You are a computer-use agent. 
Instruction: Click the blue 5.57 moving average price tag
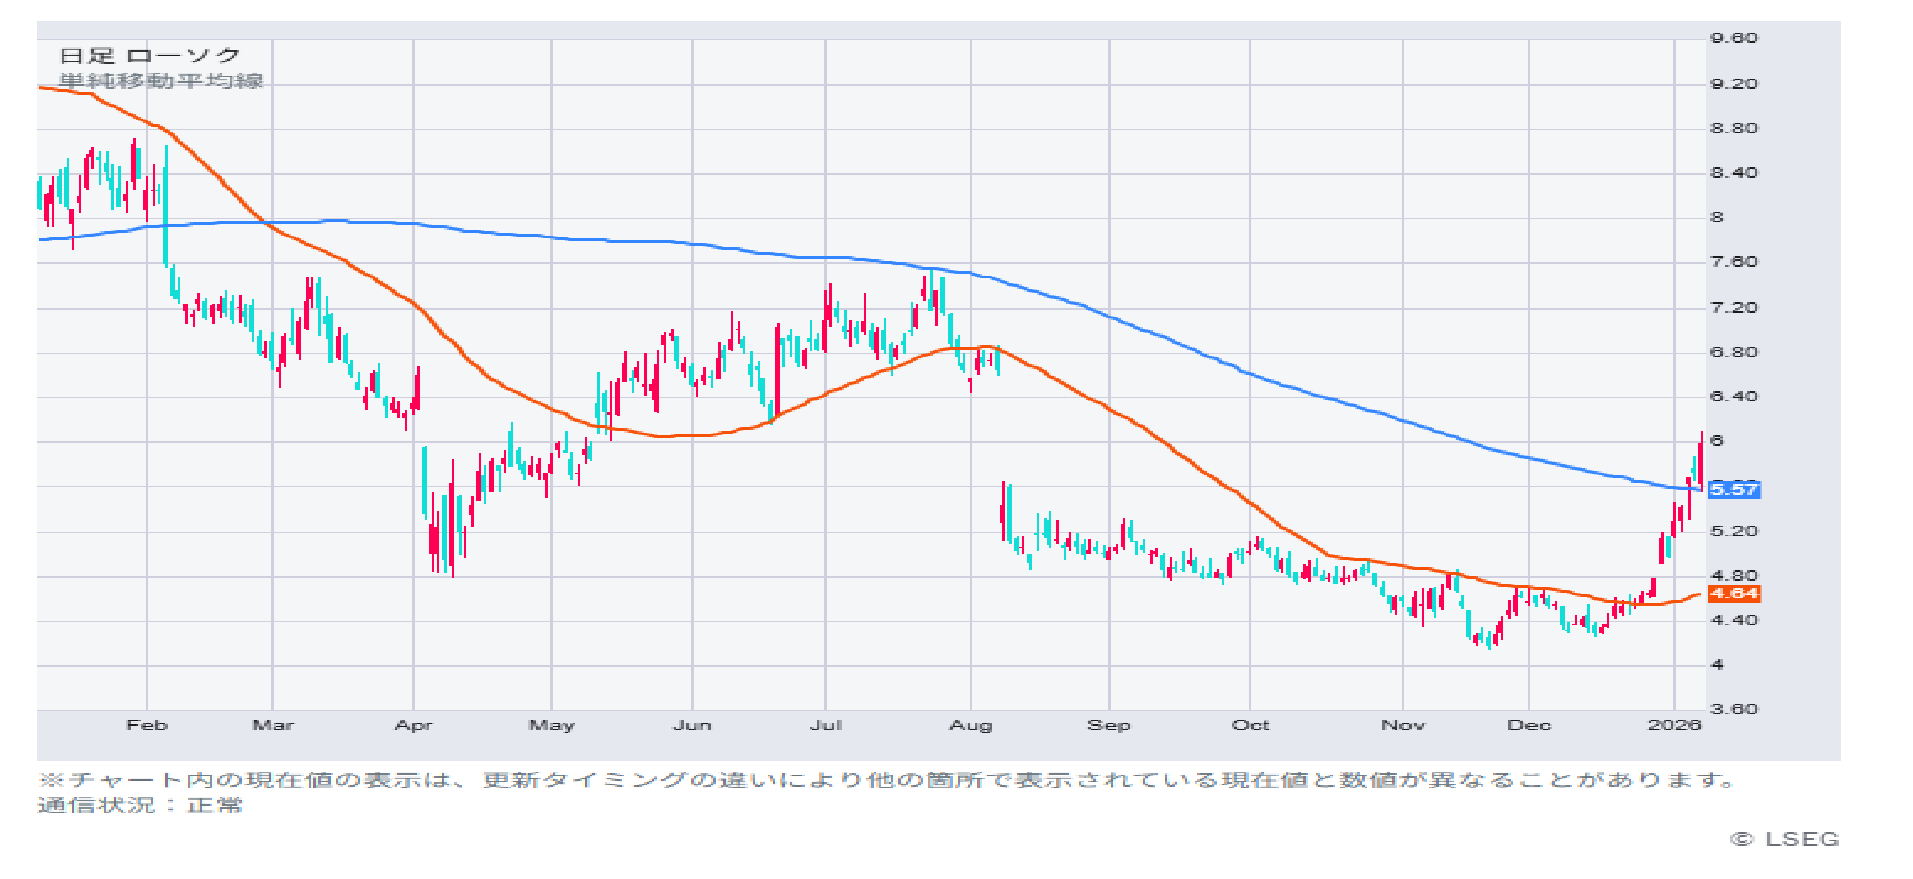pos(1733,489)
